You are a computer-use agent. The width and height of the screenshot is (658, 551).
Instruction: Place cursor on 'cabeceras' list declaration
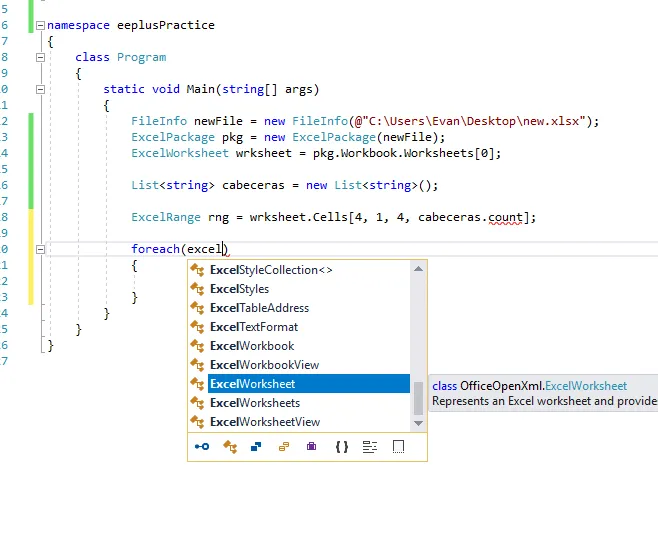[x=253, y=185]
